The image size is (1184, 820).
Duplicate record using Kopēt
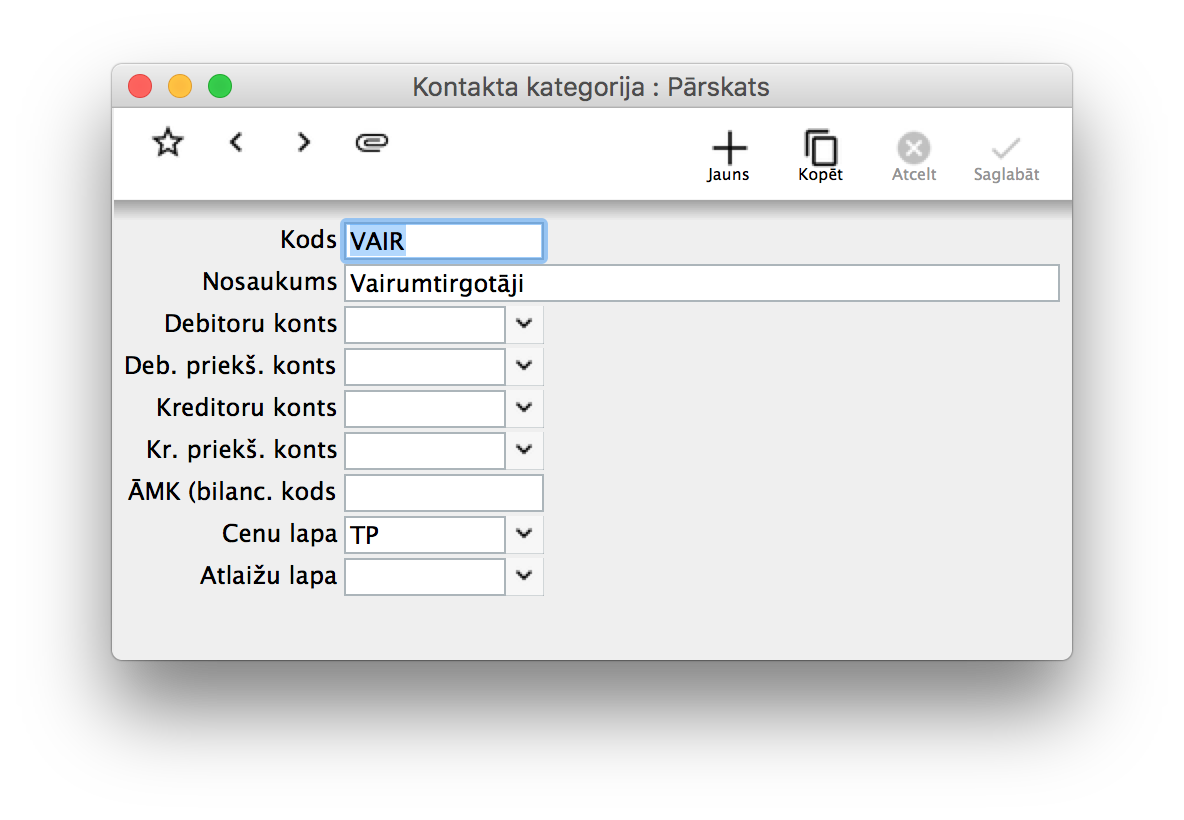821,156
